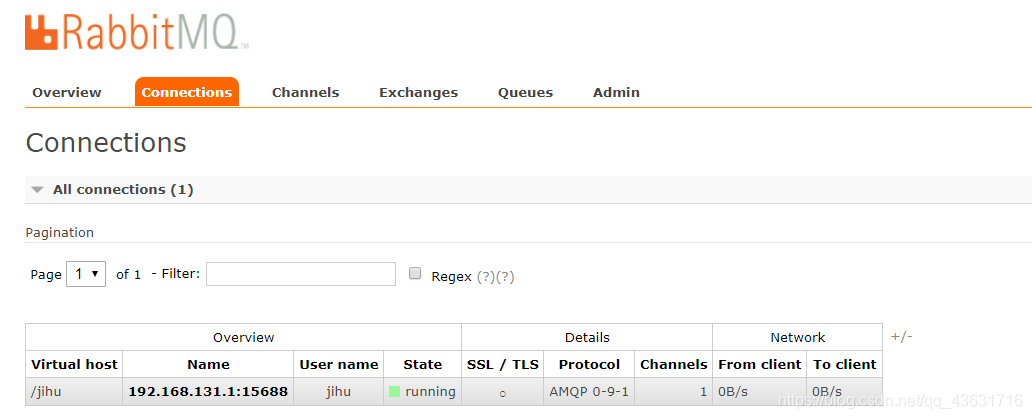
Task: Click the green running state indicator
Action: click(395, 392)
